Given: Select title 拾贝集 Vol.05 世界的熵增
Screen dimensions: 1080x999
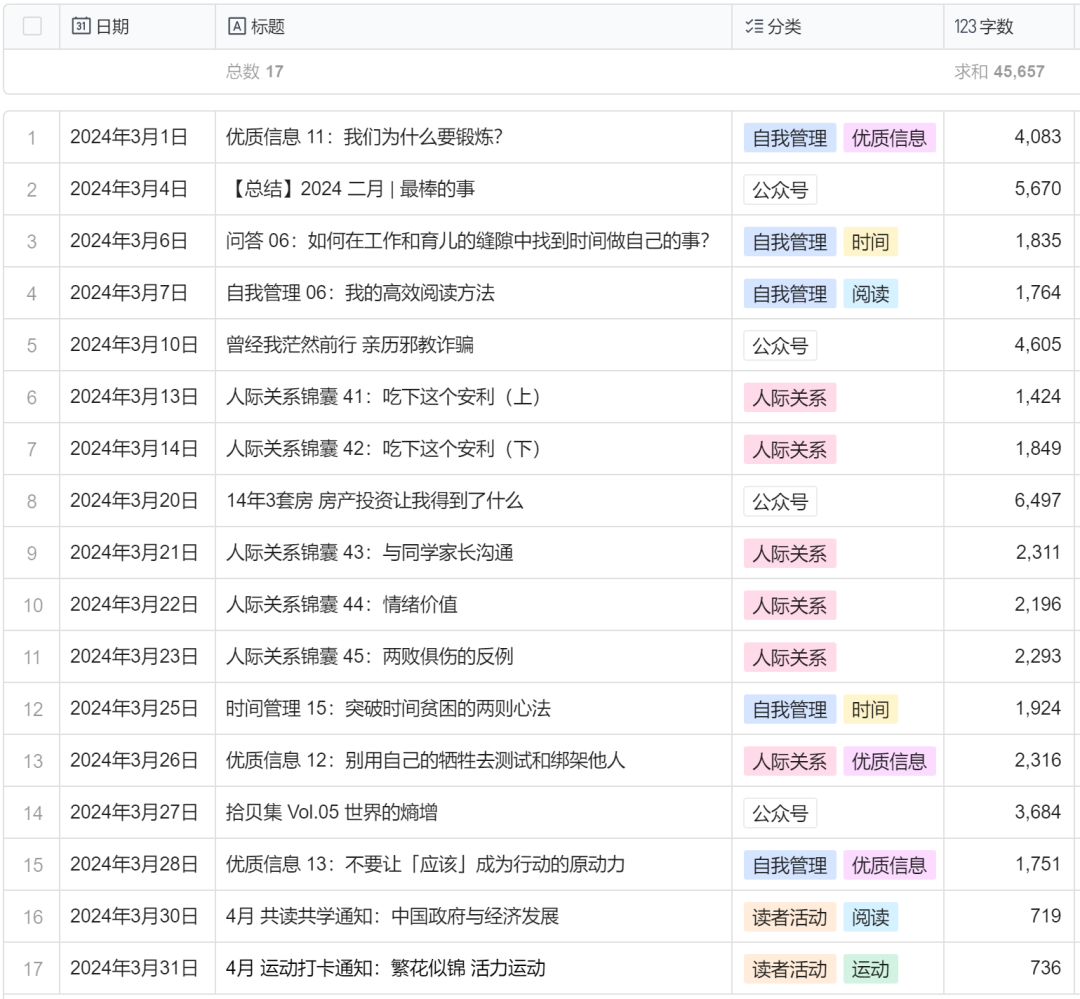Looking at the screenshot, I should pyautogui.click(x=332, y=812).
